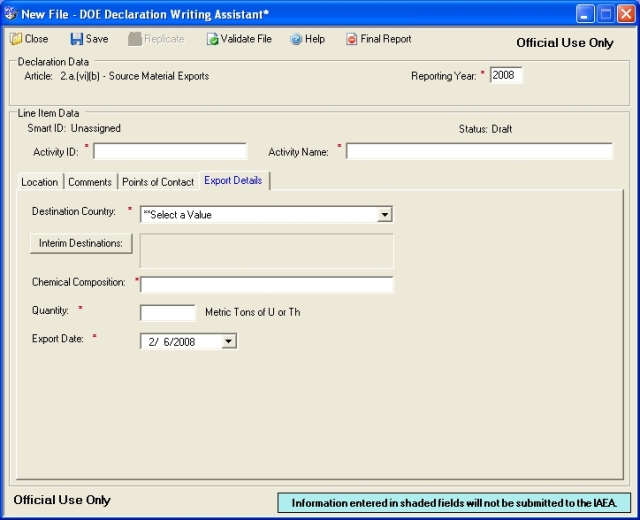Click the 'Source Material Exports' article text

pyautogui.click(x=159, y=76)
